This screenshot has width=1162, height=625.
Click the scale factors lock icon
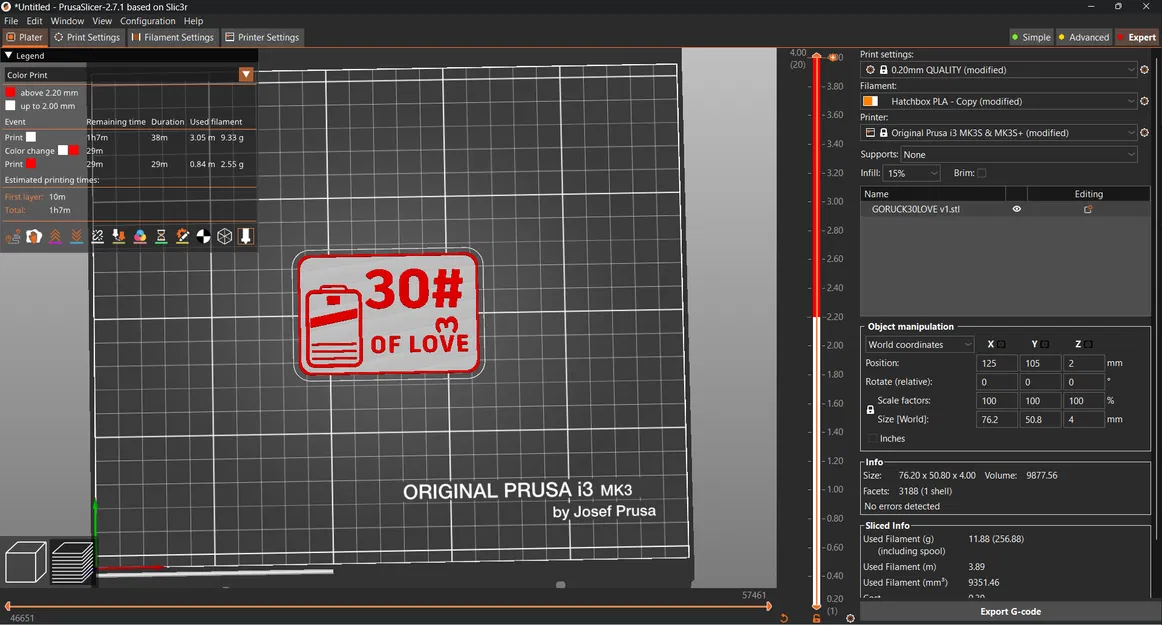click(870, 410)
